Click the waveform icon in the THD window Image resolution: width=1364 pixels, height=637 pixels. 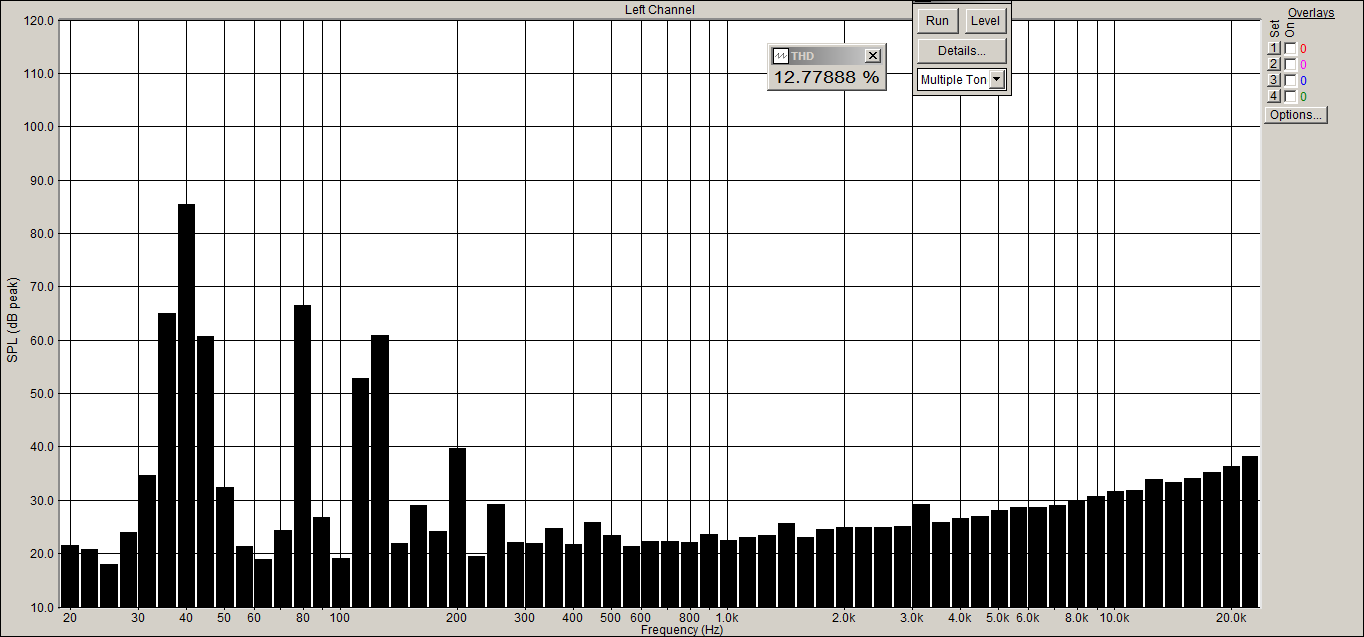tap(781, 56)
